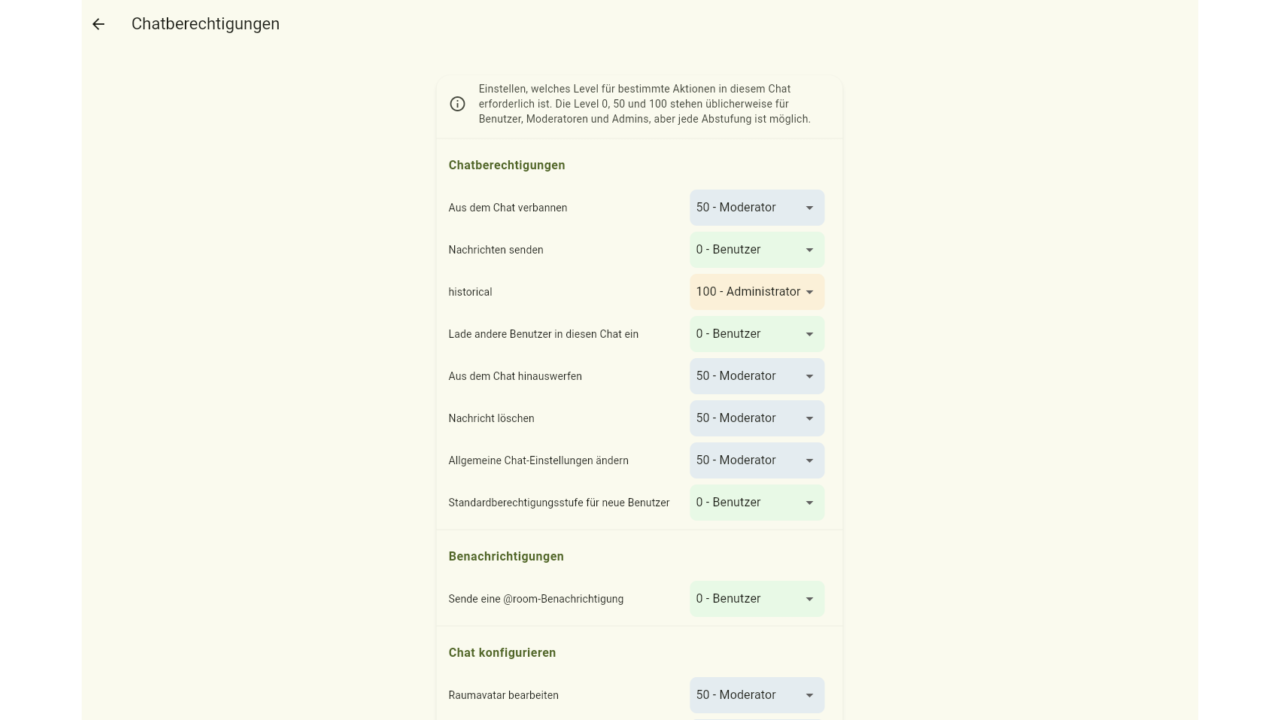The width and height of the screenshot is (1280, 720).
Task: Open '@room-Benachrichtigung' level dropdown
Action: click(757, 599)
